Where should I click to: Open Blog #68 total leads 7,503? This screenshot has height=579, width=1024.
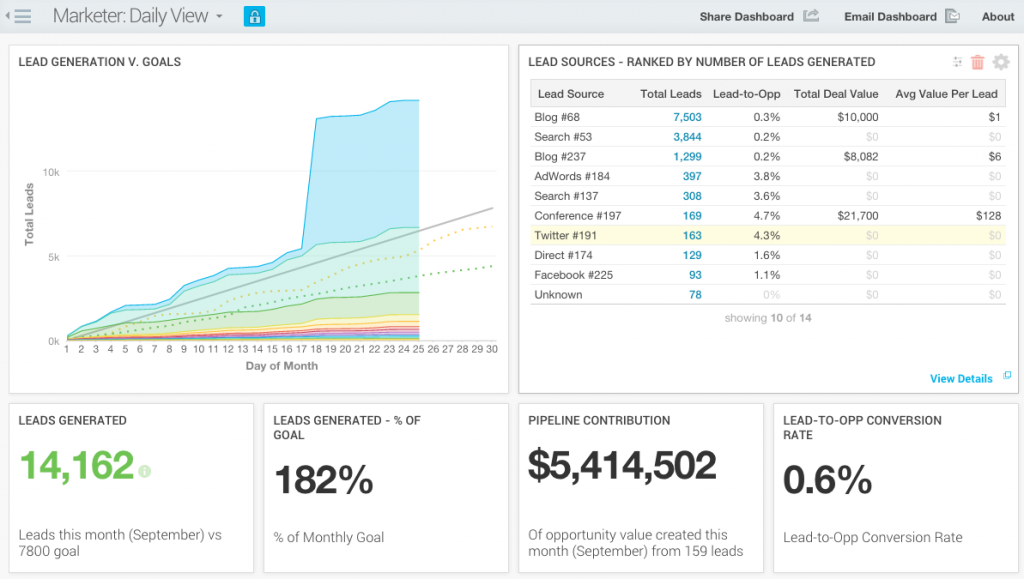[687, 117]
